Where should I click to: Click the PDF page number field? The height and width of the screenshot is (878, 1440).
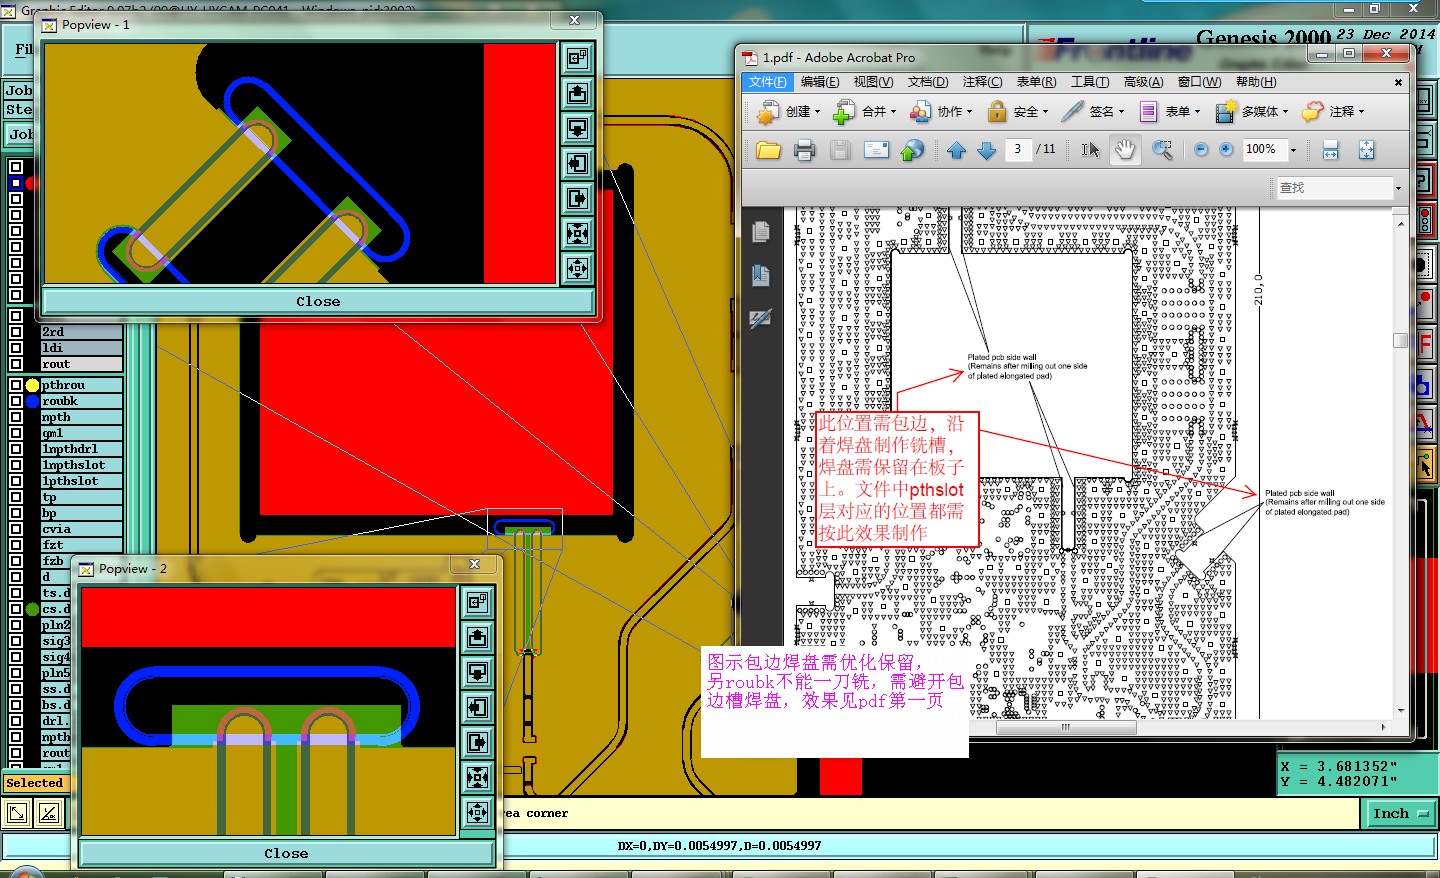(x=1017, y=149)
